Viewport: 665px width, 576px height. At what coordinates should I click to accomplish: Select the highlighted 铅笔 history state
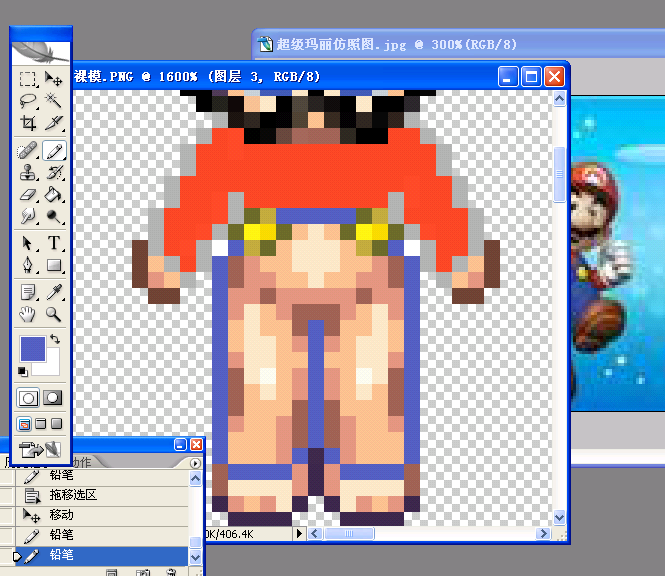point(102,555)
